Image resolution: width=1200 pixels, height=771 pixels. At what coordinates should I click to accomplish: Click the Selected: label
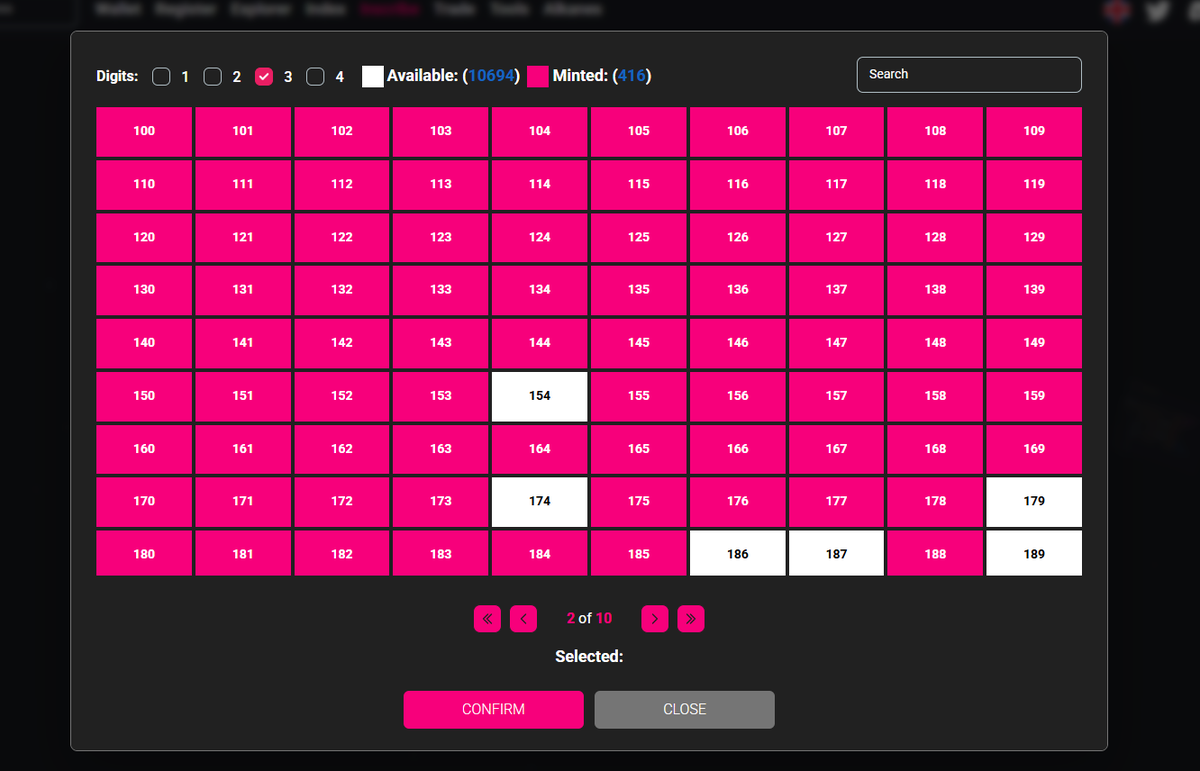589,657
